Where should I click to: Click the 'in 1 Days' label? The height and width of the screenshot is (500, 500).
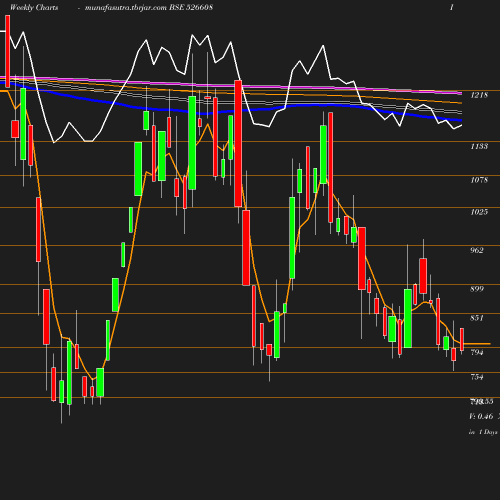click(483, 432)
